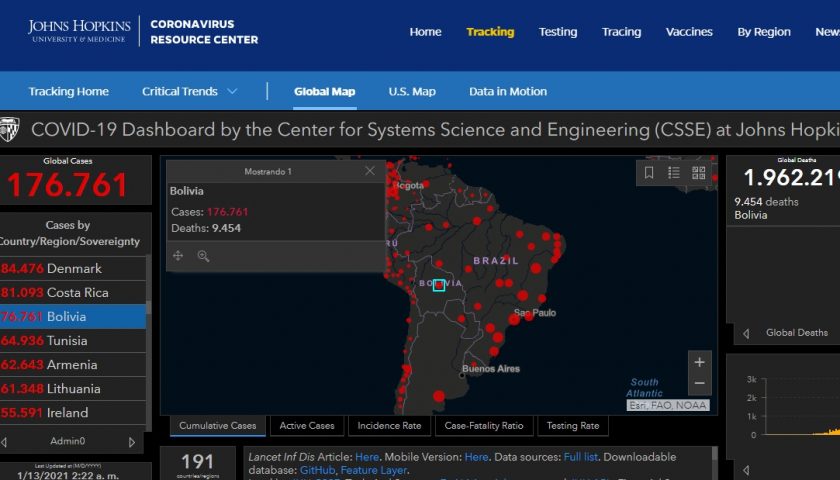
Task: Click left arrow beside Global Deaths label
Action: 746,333
